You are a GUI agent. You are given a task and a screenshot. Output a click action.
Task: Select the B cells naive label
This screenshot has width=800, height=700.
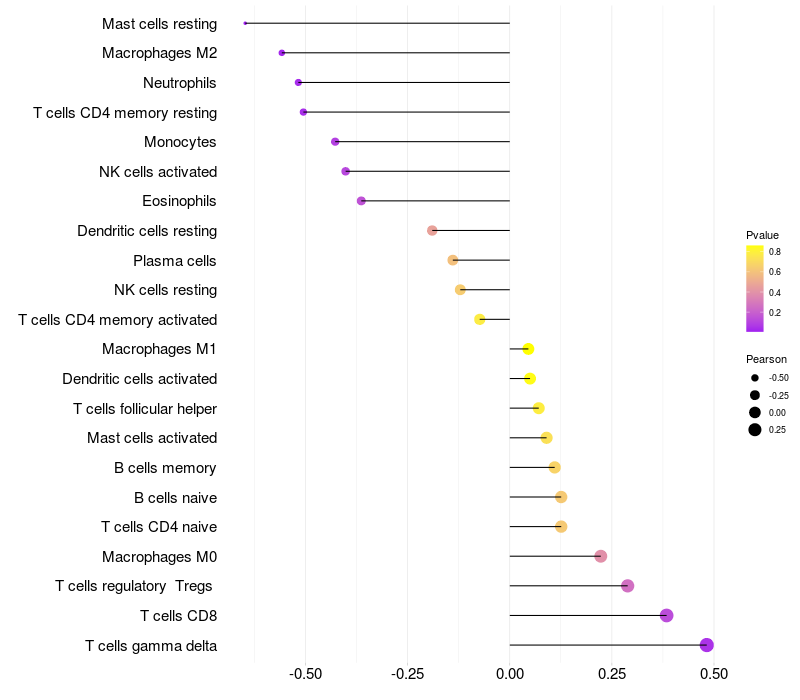176,497
